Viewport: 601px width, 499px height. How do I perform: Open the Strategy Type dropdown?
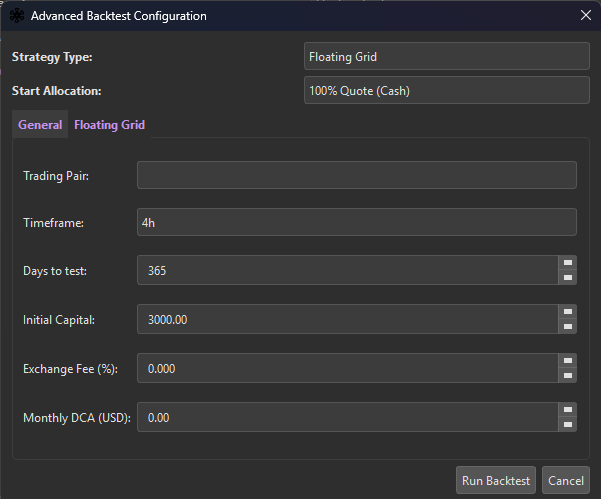pos(447,56)
